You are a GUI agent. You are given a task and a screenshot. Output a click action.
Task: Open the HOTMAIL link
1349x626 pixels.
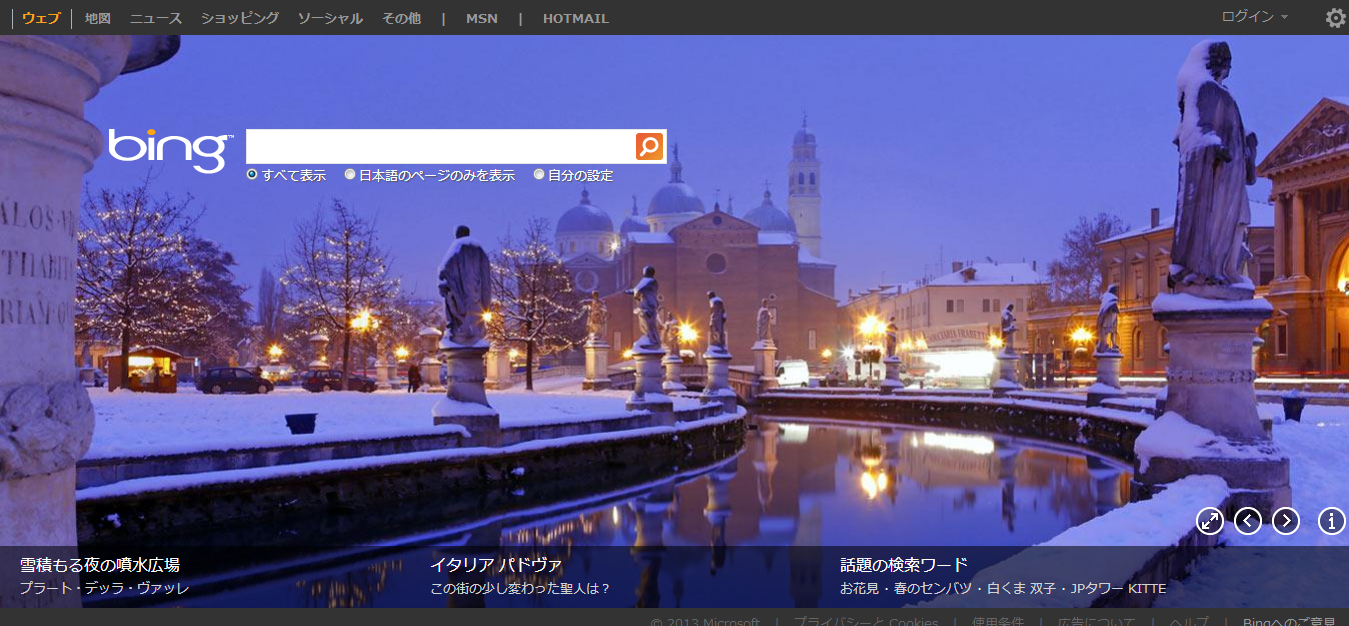575,18
